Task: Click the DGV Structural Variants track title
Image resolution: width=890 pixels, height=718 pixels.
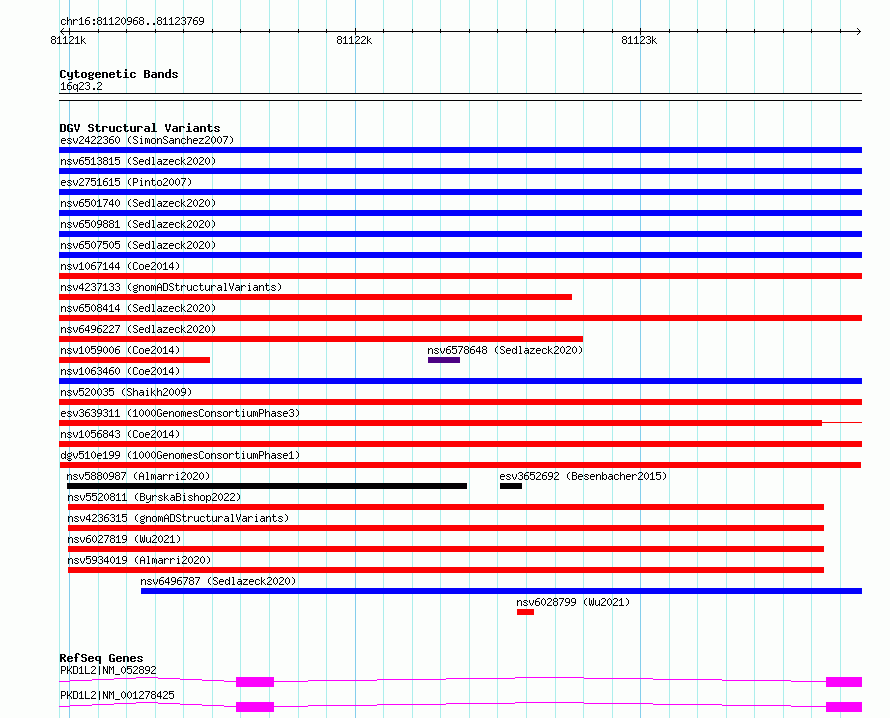Action: 140,128
